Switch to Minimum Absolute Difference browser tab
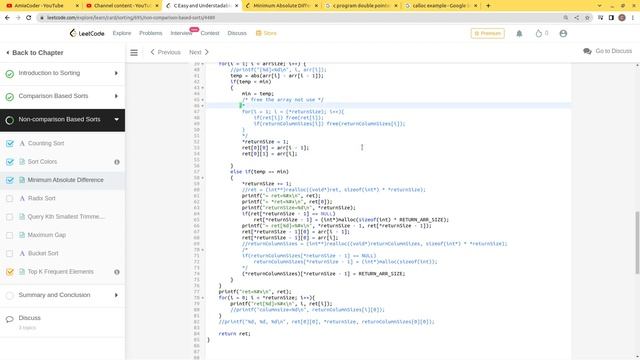Screen dimensions: 640x360 pos(281,6)
